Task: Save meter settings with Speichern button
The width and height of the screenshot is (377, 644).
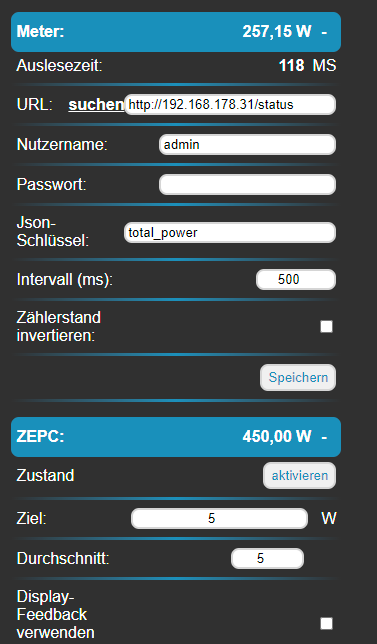Action: [298, 377]
